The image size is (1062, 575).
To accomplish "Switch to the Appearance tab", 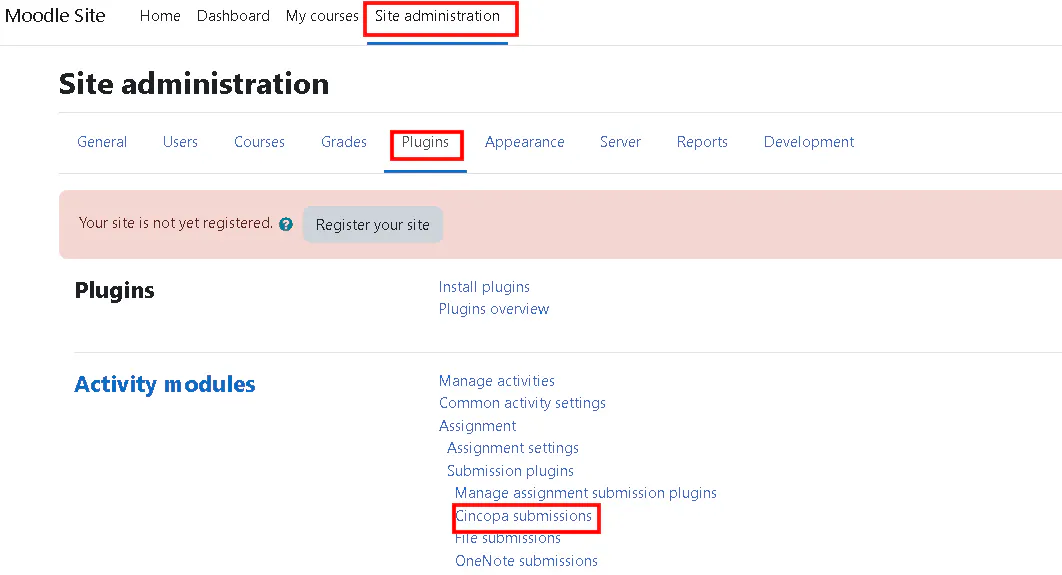I will (525, 142).
